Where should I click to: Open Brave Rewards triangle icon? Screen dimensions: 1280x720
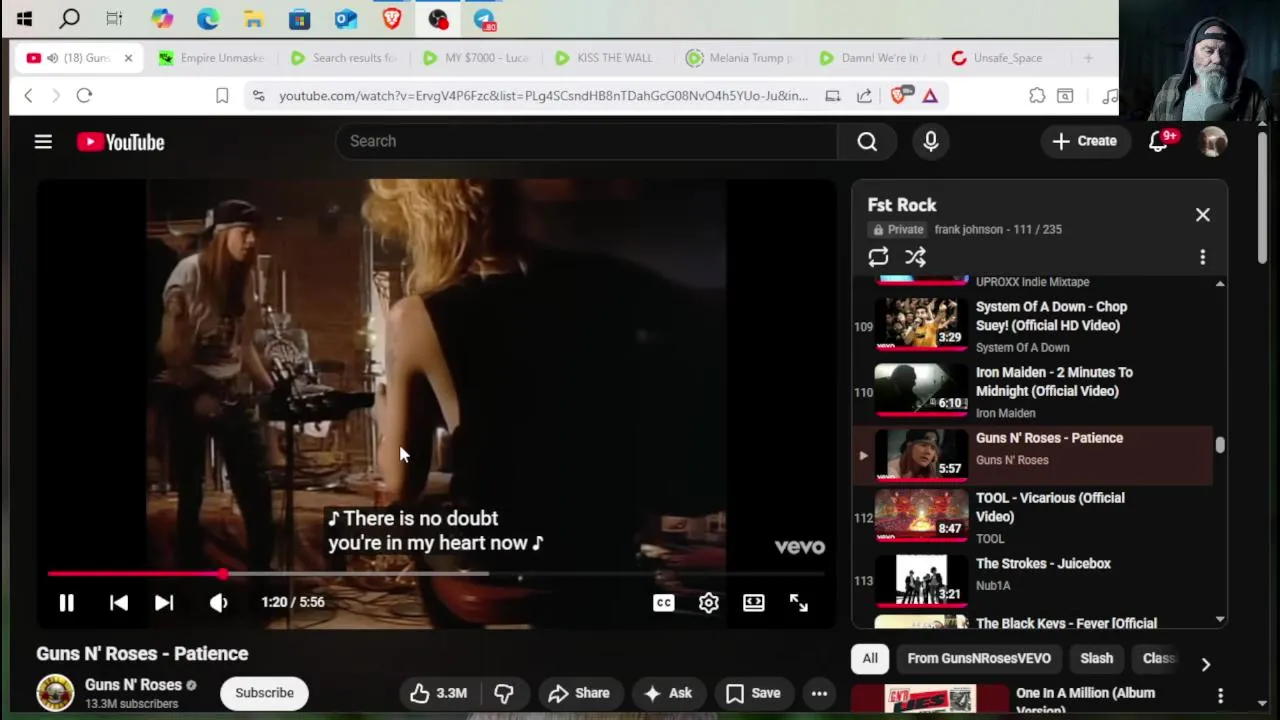[930, 96]
